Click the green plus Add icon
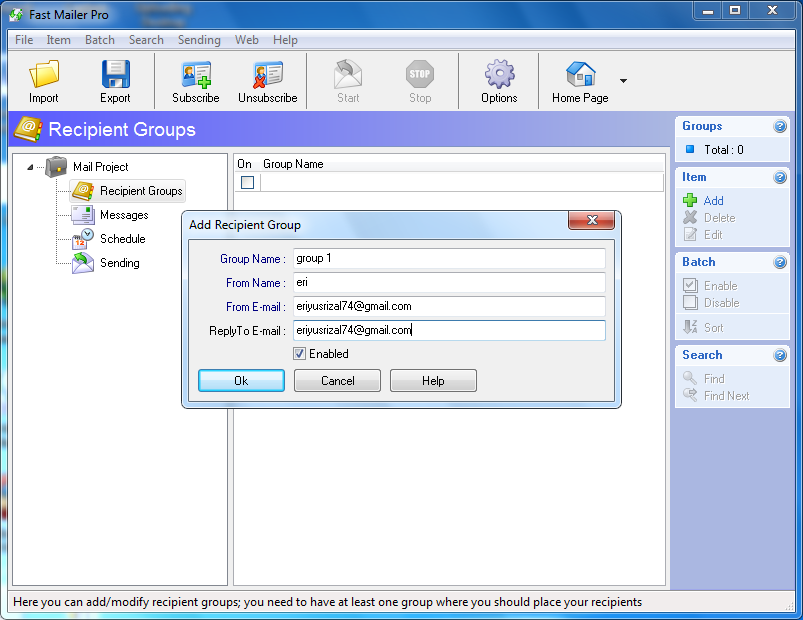Screen dimensions: 803x620 (x=690, y=200)
